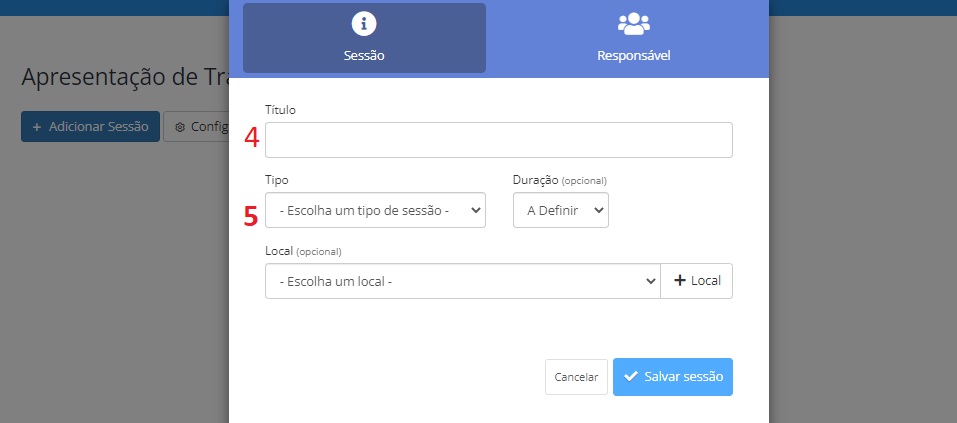Add a new place with + Local

(696, 281)
